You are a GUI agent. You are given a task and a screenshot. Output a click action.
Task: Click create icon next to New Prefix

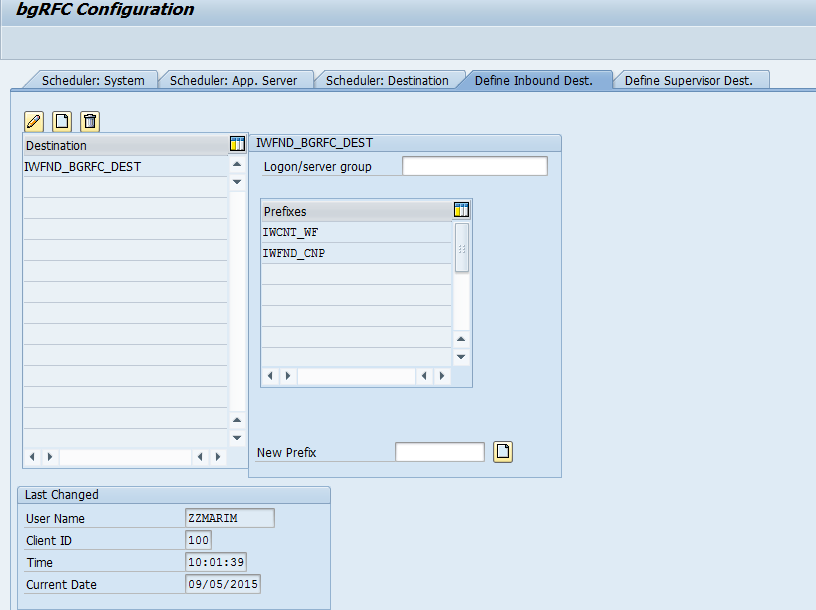[503, 452]
